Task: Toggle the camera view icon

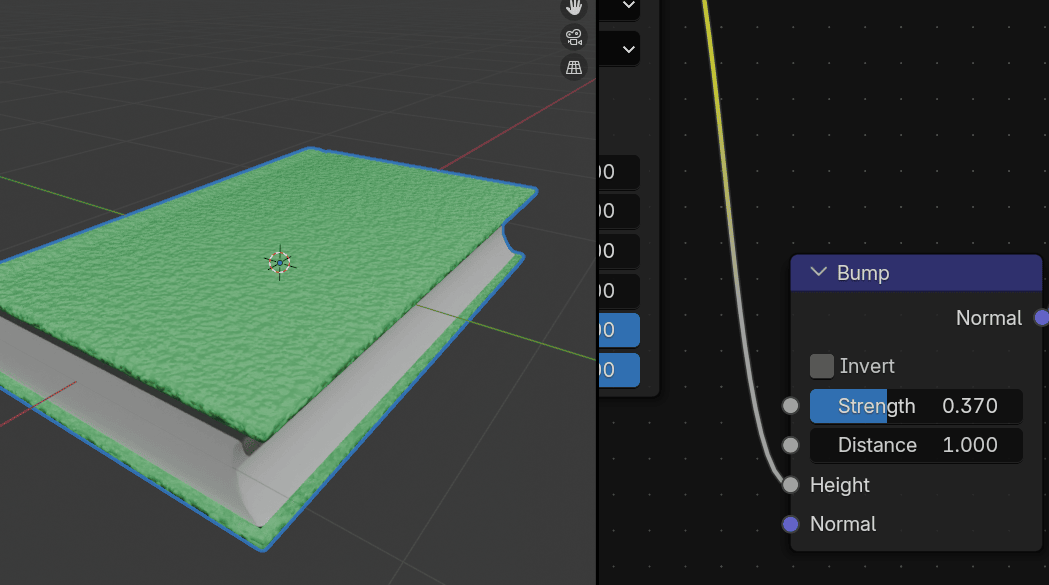Action: 574,38
